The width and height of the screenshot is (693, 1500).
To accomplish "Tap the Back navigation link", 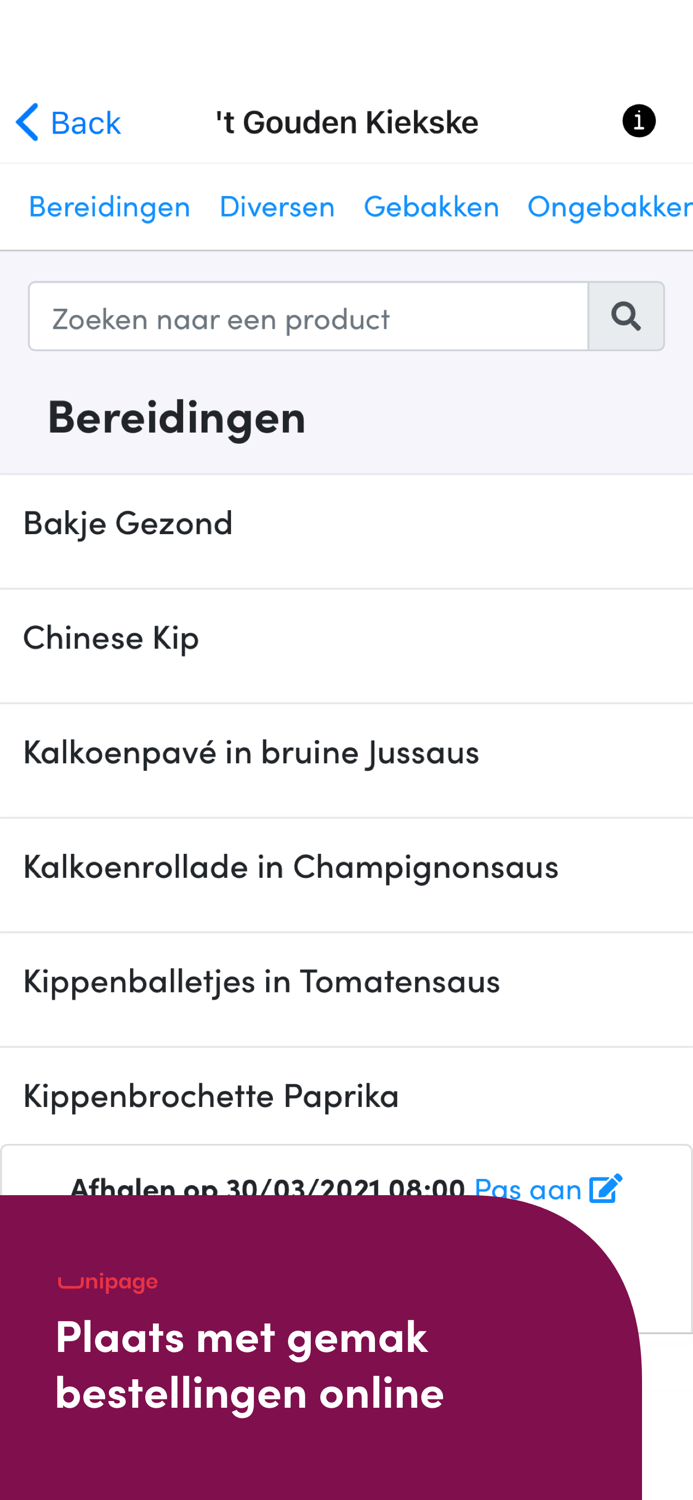I will click(87, 121).
